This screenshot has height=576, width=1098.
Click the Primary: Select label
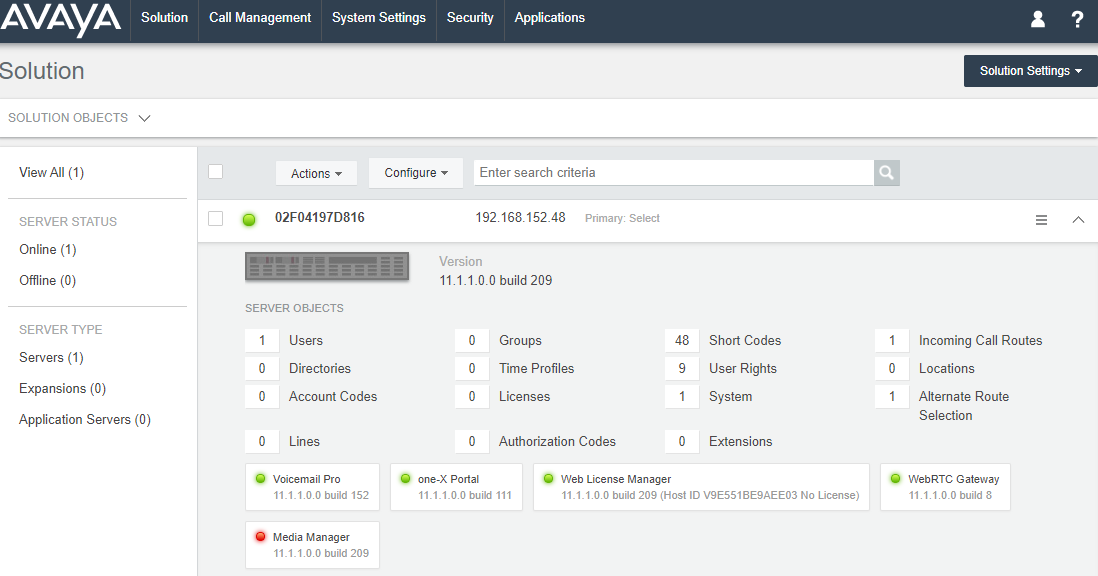623,218
